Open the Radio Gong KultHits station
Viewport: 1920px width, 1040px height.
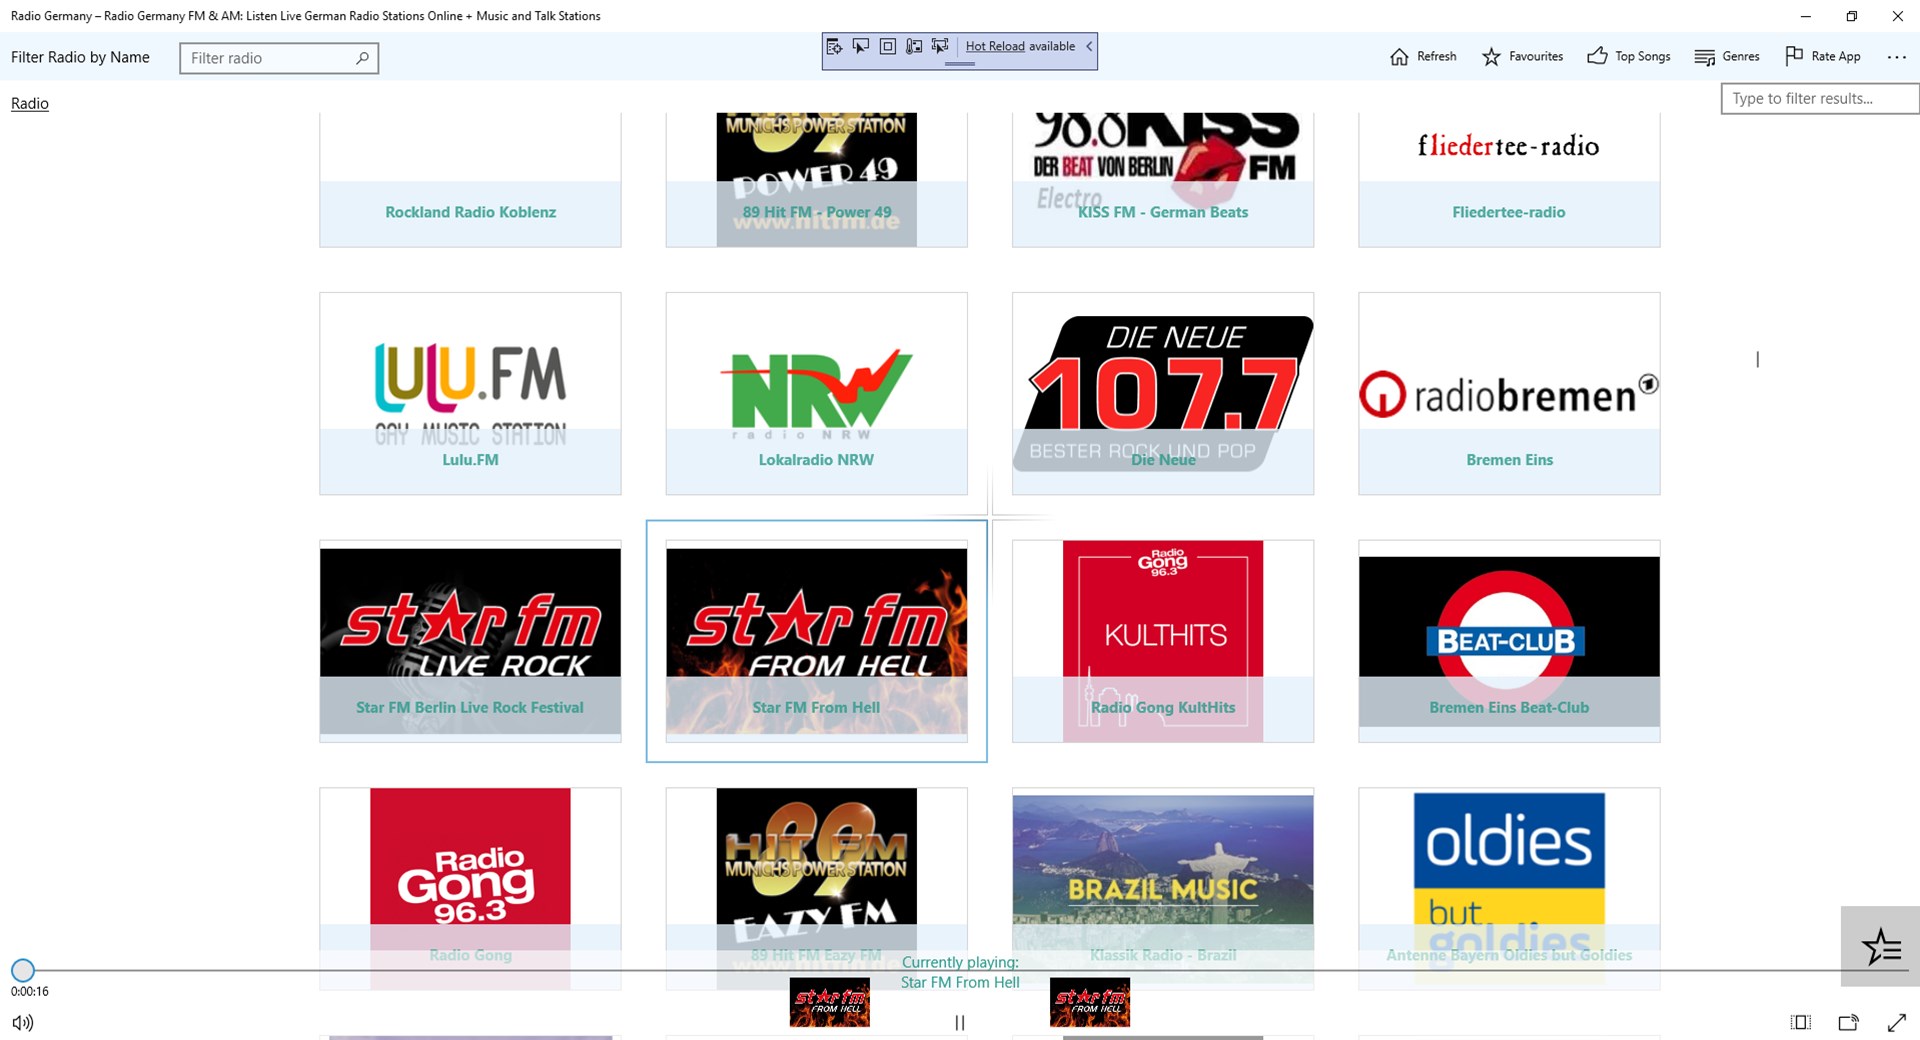tap(1163, 641)
